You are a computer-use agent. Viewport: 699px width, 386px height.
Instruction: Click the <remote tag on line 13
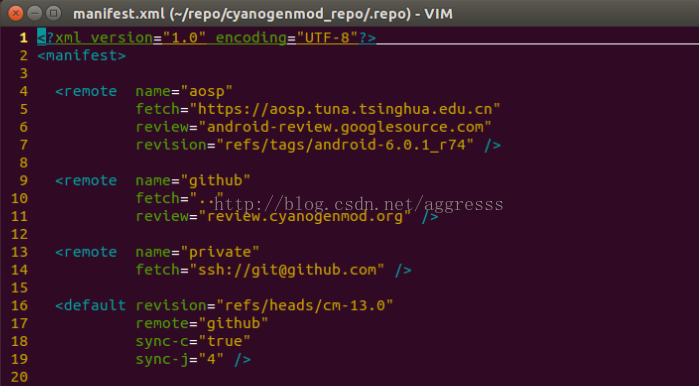(x=86, y=252)
